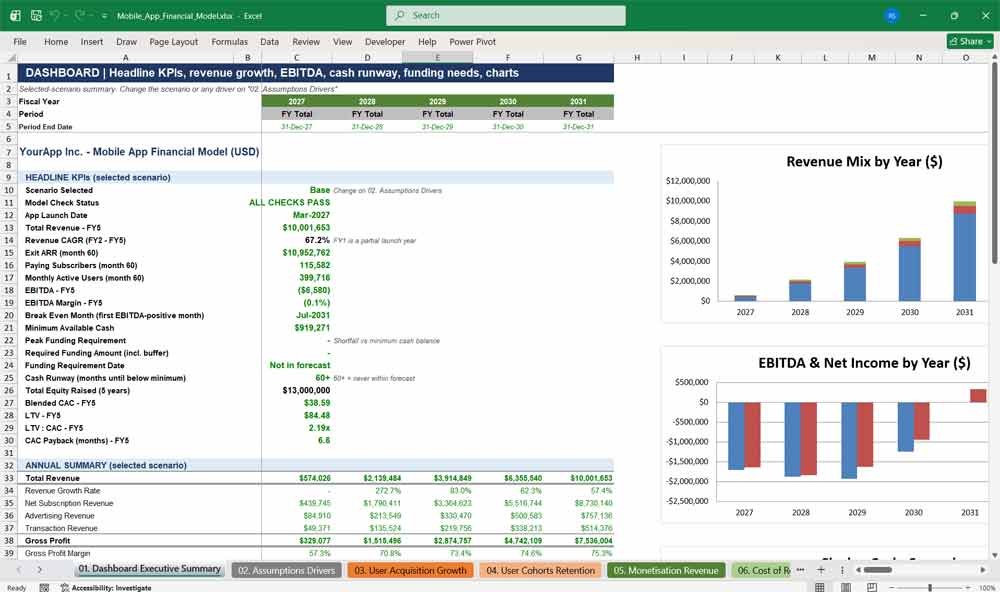The image size is (1000, 592).
Task: Click the Undo arrow icon
Action: point(55,15)
